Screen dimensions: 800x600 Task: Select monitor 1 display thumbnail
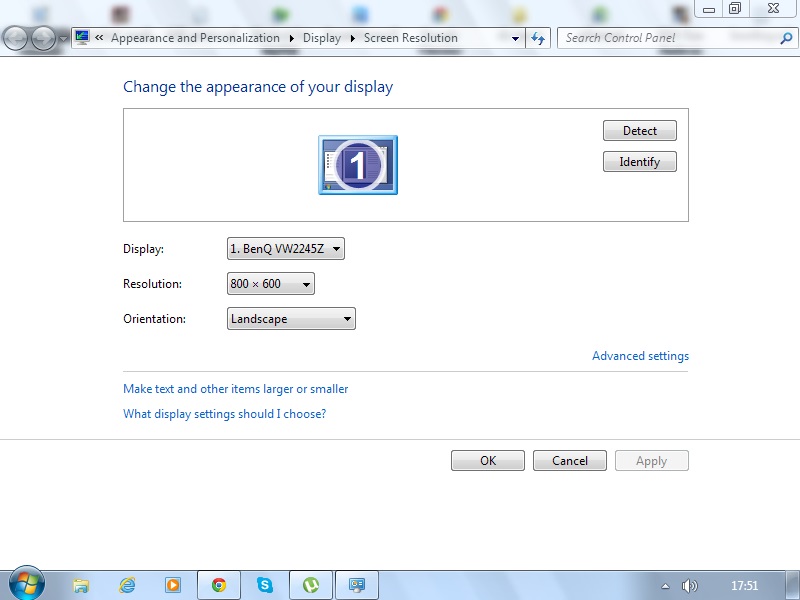point(358,165)
